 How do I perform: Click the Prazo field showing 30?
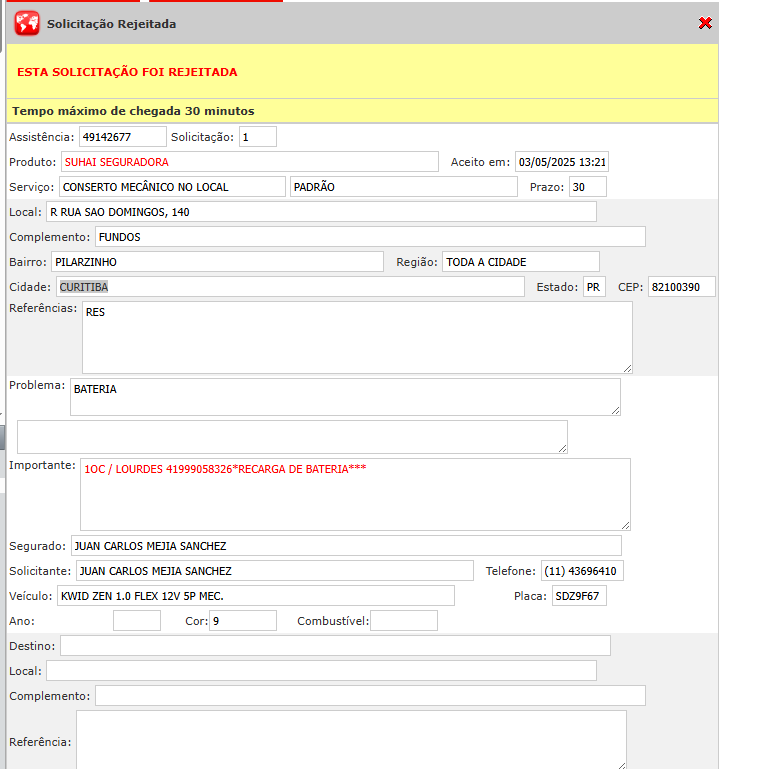[x=587, y=187]
